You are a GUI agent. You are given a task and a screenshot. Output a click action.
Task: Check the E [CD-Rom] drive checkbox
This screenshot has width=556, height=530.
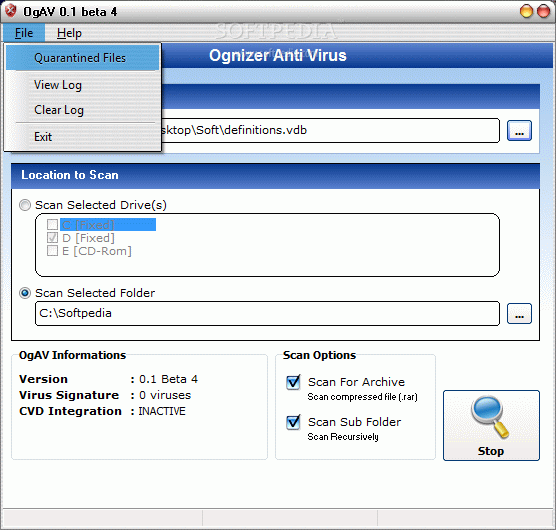point(52,251)
